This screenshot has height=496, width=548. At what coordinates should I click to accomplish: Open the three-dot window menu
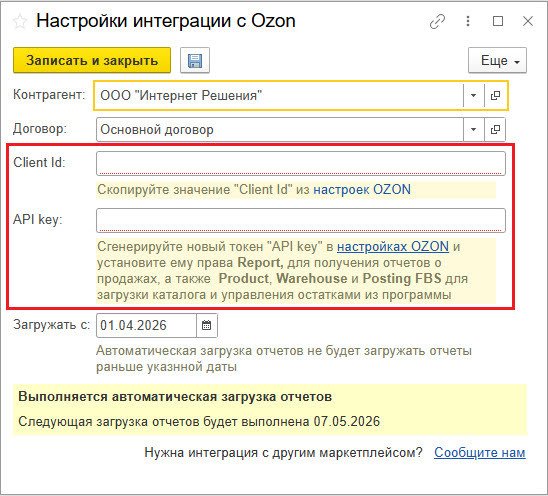(x=468, y=21)
